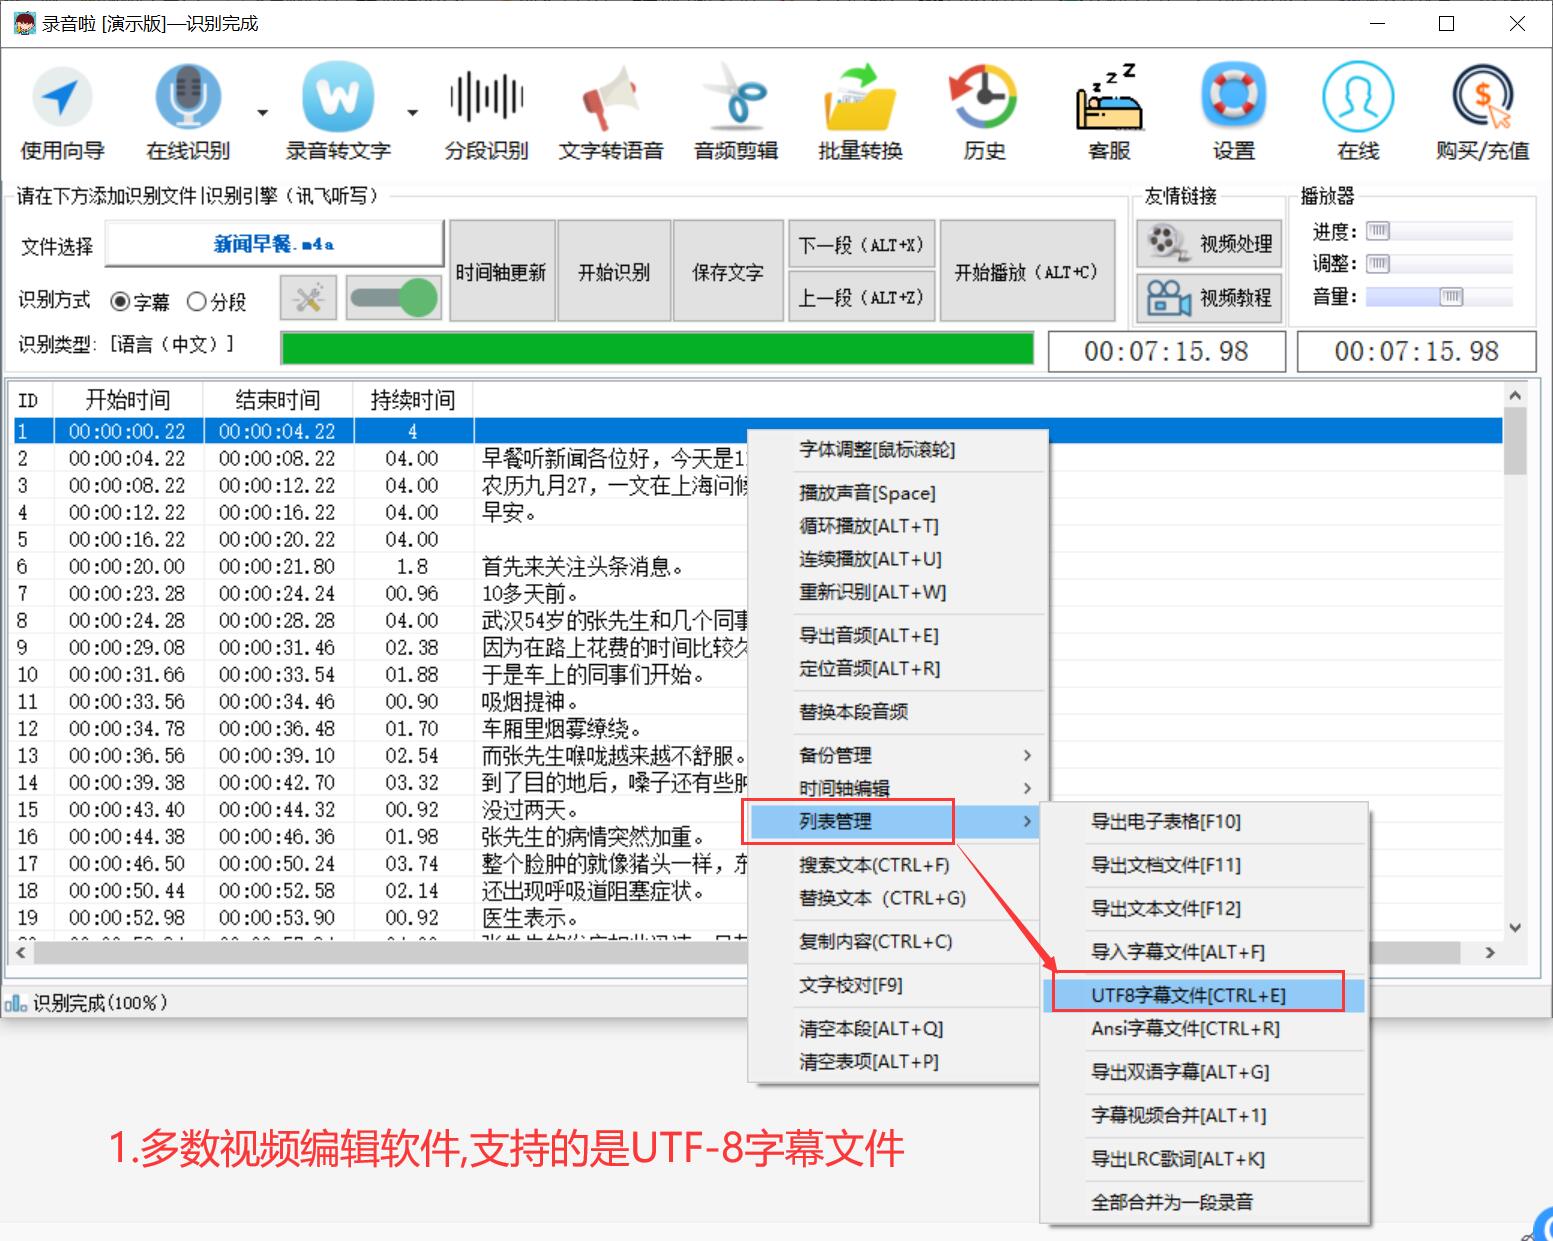
Task: Select 文字校对[F9]
Action: pos(897,985)
